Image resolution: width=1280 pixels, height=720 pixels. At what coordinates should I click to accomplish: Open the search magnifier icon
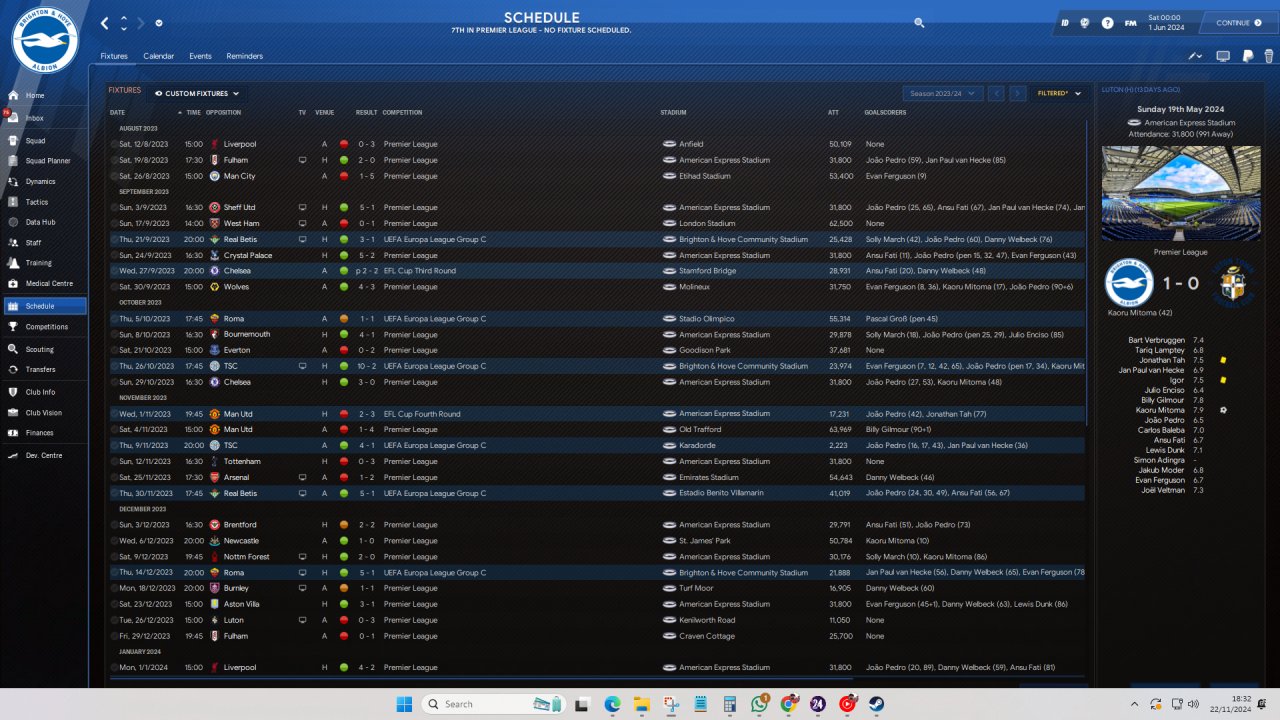click(919, 22)
